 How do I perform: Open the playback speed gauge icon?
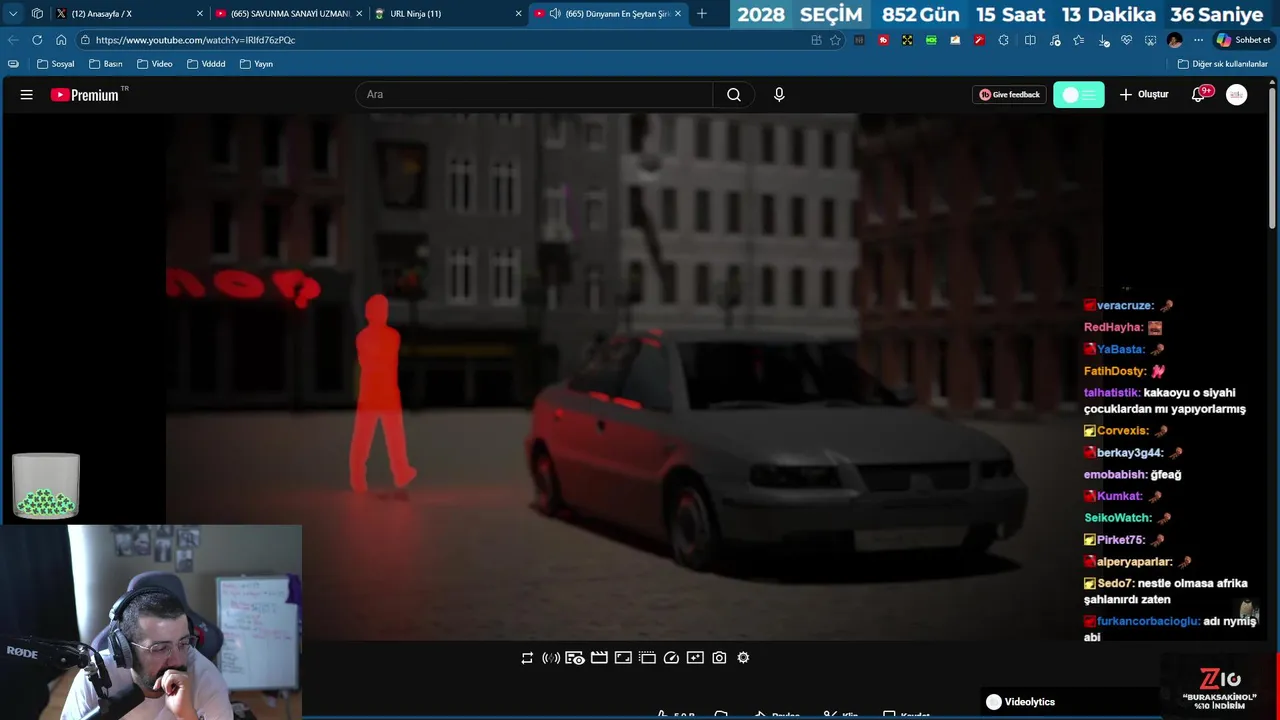(671, 657)
